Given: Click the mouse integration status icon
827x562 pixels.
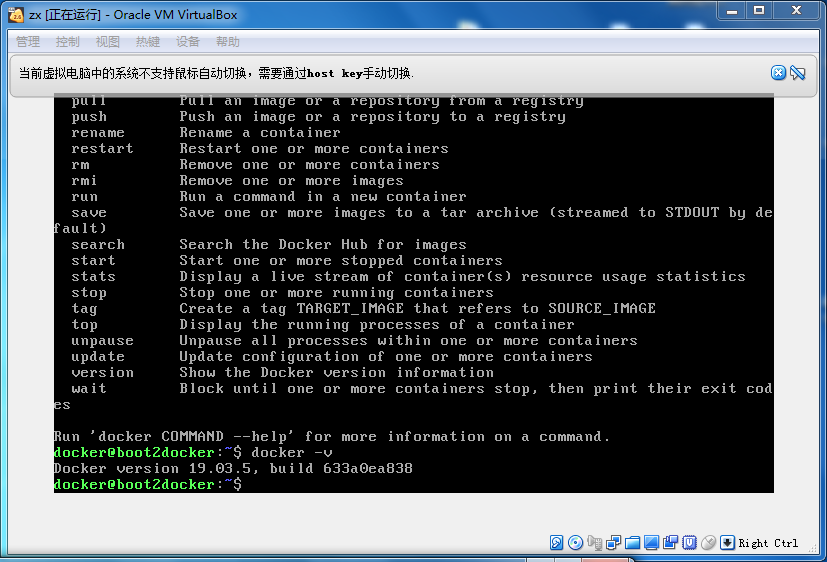Looking at the screenshot, I should tap(708, 542).
